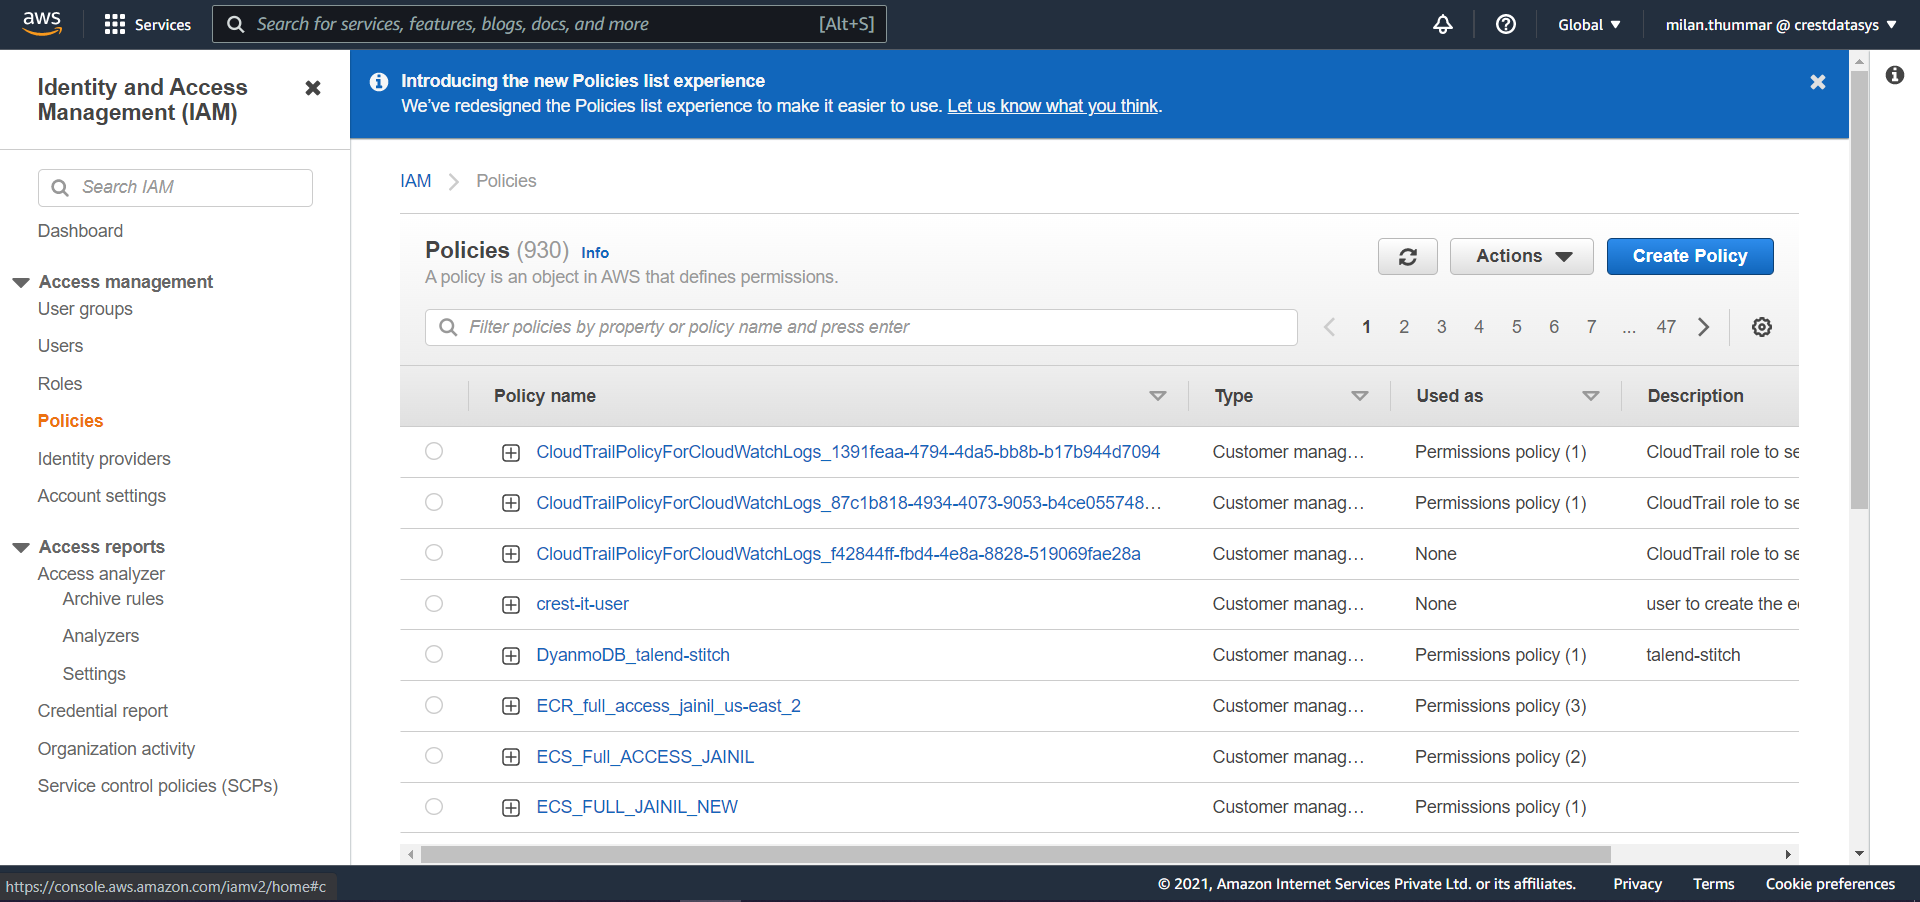1920x902 pixels.
Task: Select radio for policy starting CloudWatchLogs_87c1b818
Action: coord(434,502)
